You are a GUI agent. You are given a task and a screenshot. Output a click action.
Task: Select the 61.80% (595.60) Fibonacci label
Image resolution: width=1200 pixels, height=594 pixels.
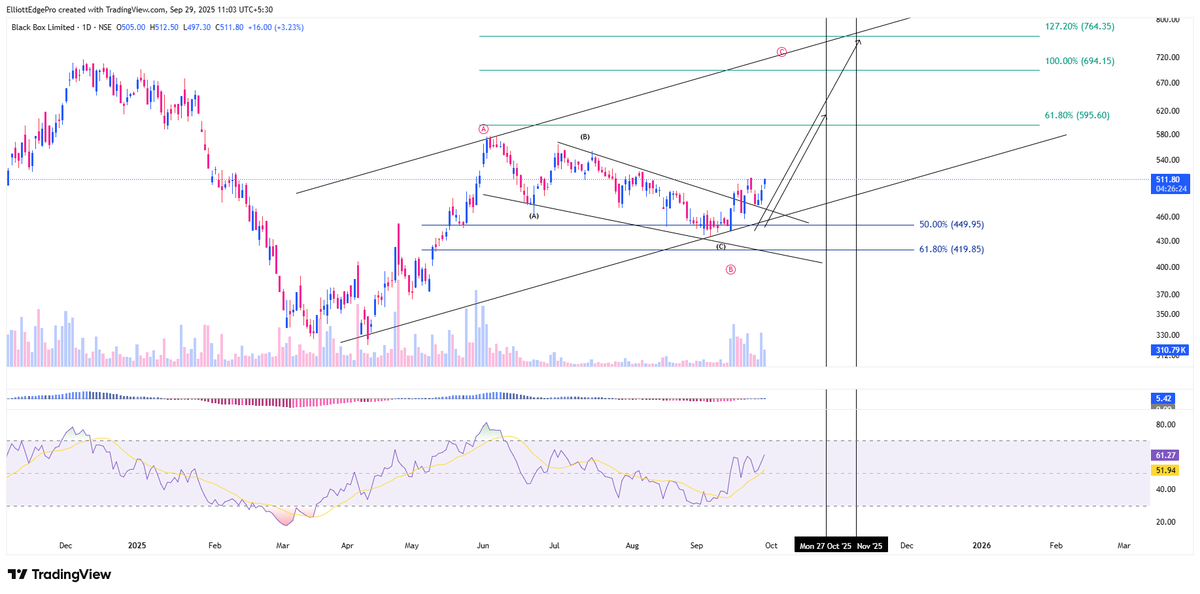[x=1077, y=115]
